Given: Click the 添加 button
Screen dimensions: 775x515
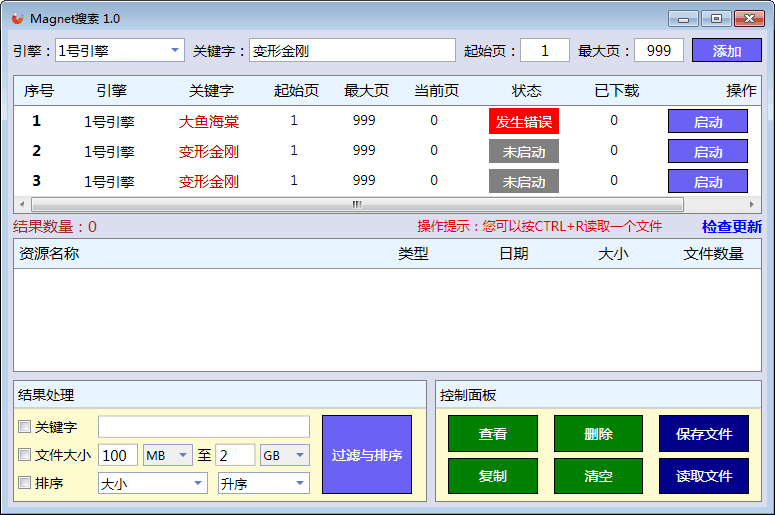Looking at the screenshot, I should [726, 51].
